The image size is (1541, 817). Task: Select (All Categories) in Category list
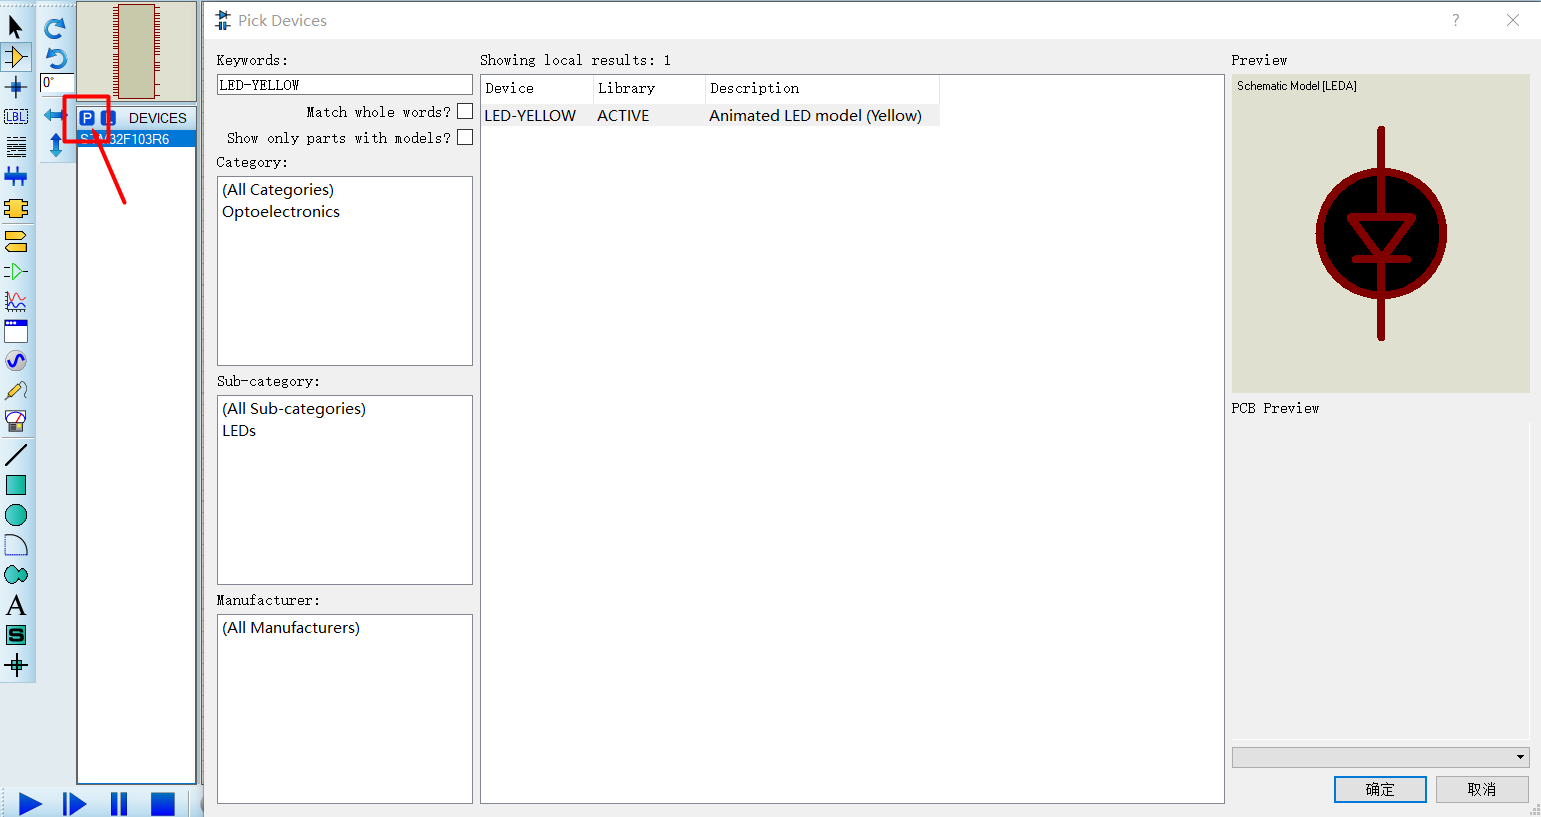click(278, 190)
